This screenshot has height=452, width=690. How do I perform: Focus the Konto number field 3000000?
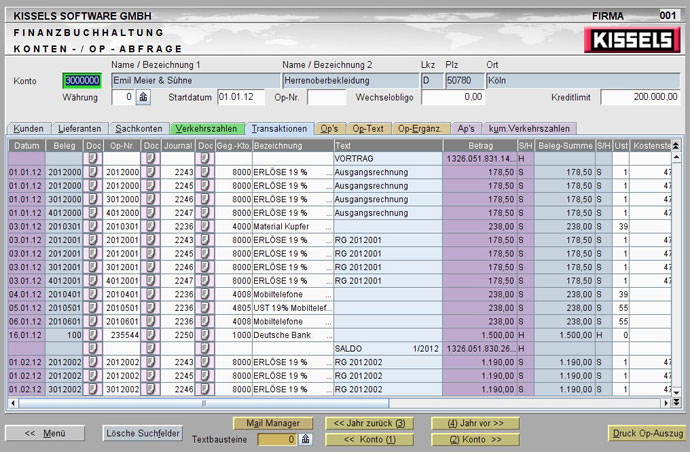pyautogui.click(x=82, y=81)
